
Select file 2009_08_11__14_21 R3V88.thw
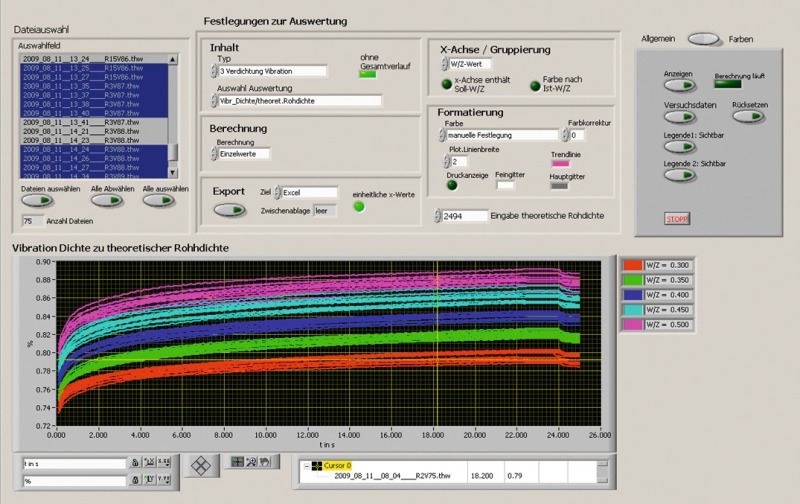tap(94, 131)
